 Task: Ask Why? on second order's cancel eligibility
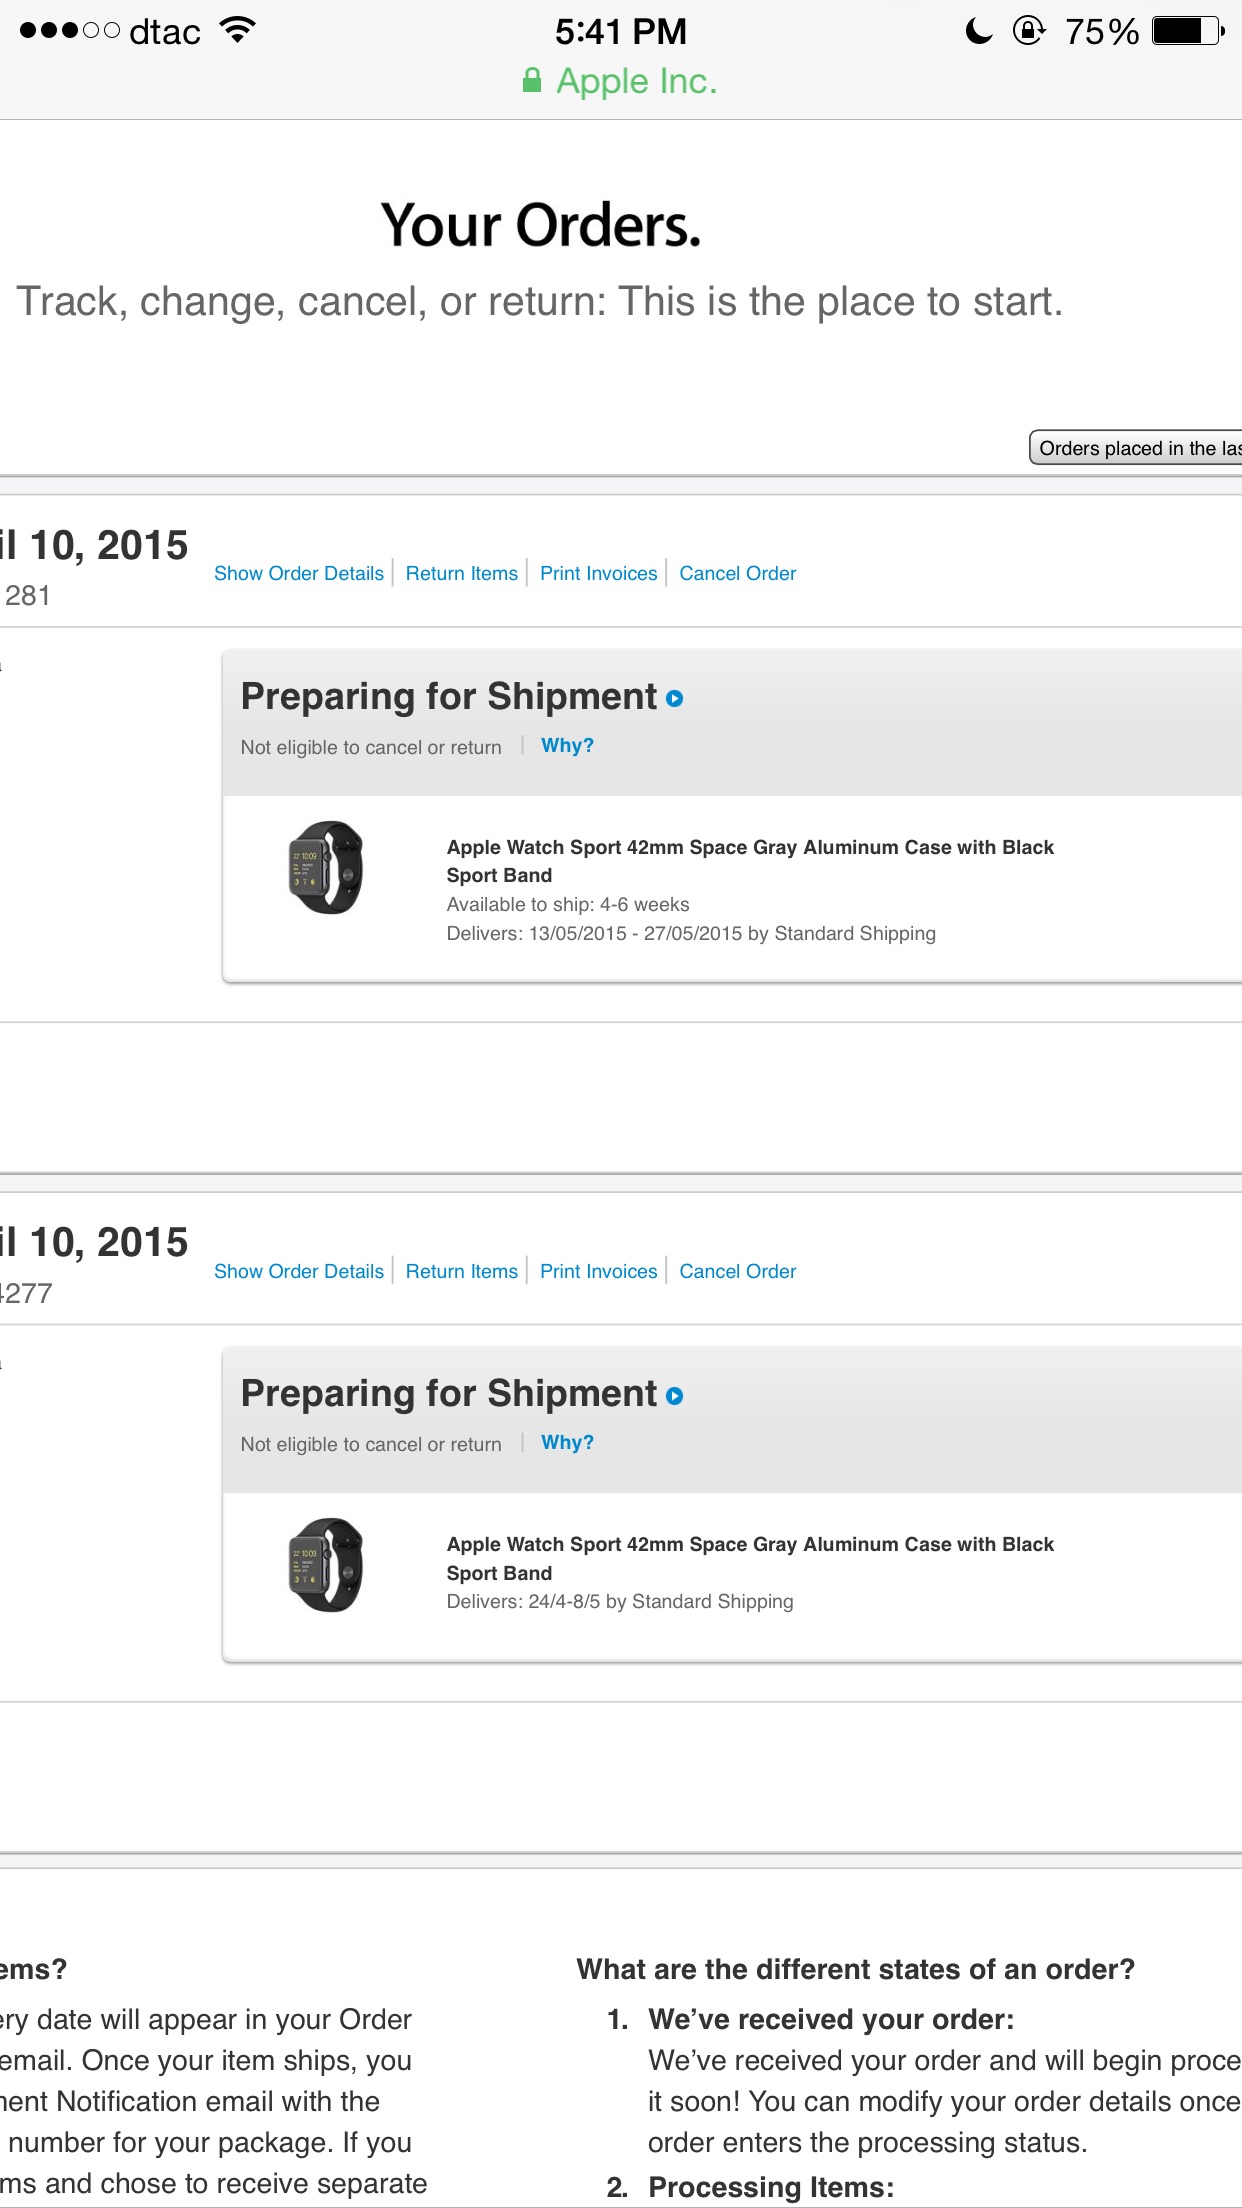point(567,1442)
